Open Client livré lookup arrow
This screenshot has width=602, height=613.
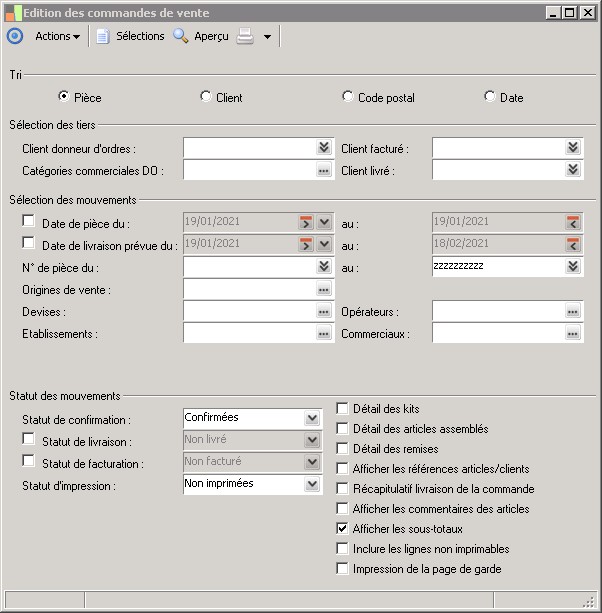coord(573,169)
